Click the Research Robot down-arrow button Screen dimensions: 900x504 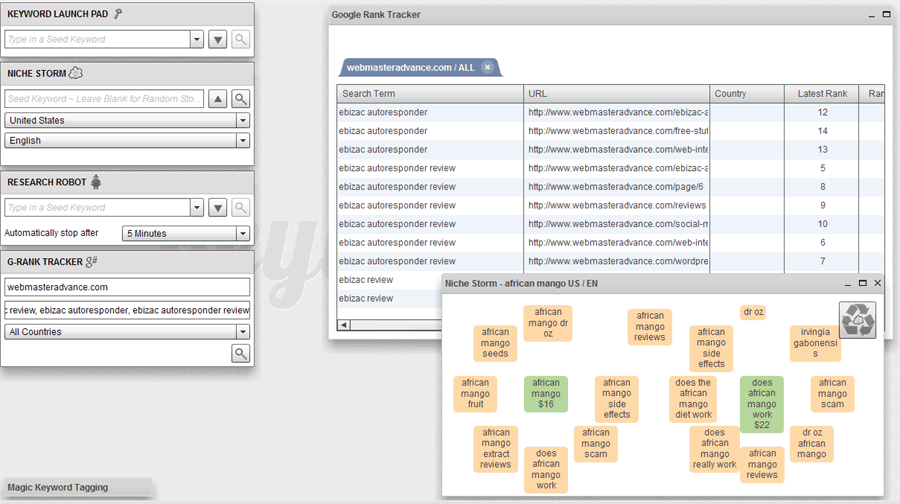point(218,208)
